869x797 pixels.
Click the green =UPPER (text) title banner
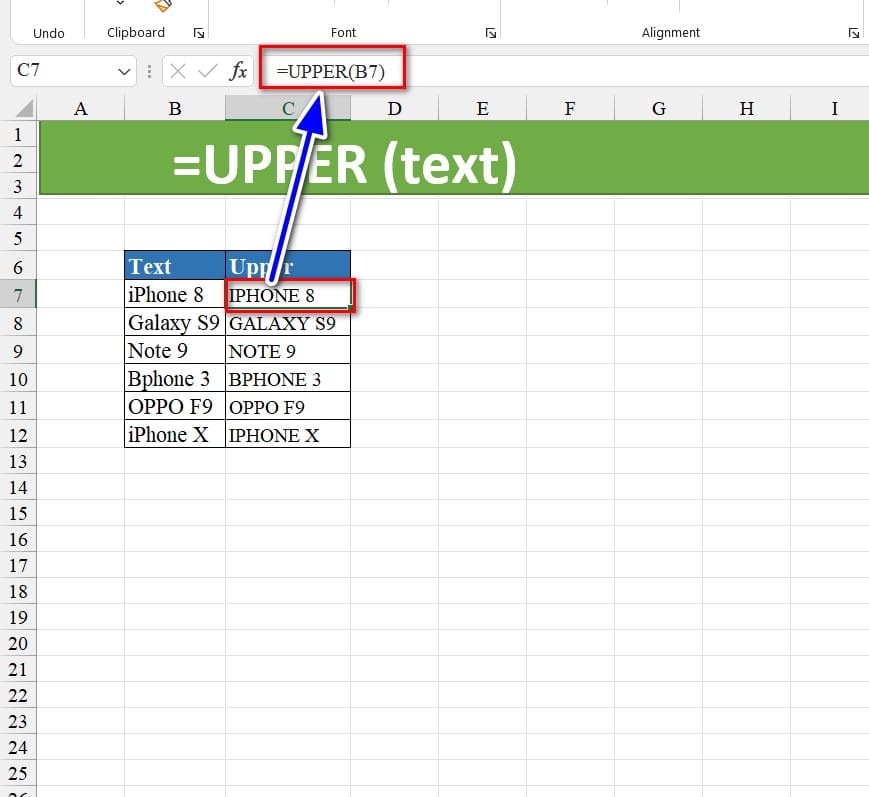point(600,160)
